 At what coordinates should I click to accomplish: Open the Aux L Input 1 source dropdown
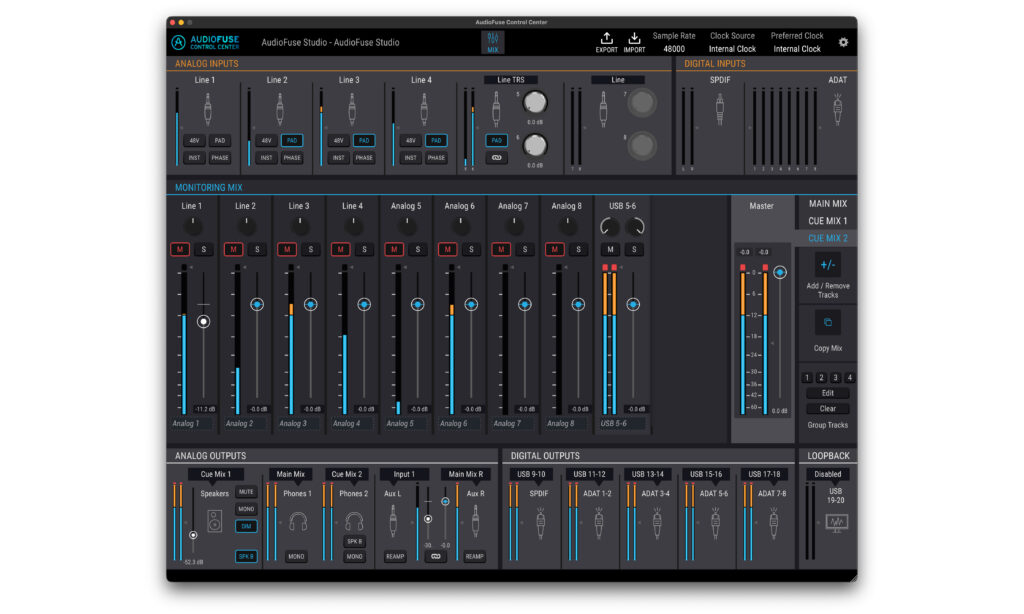[x=403, y=474]
